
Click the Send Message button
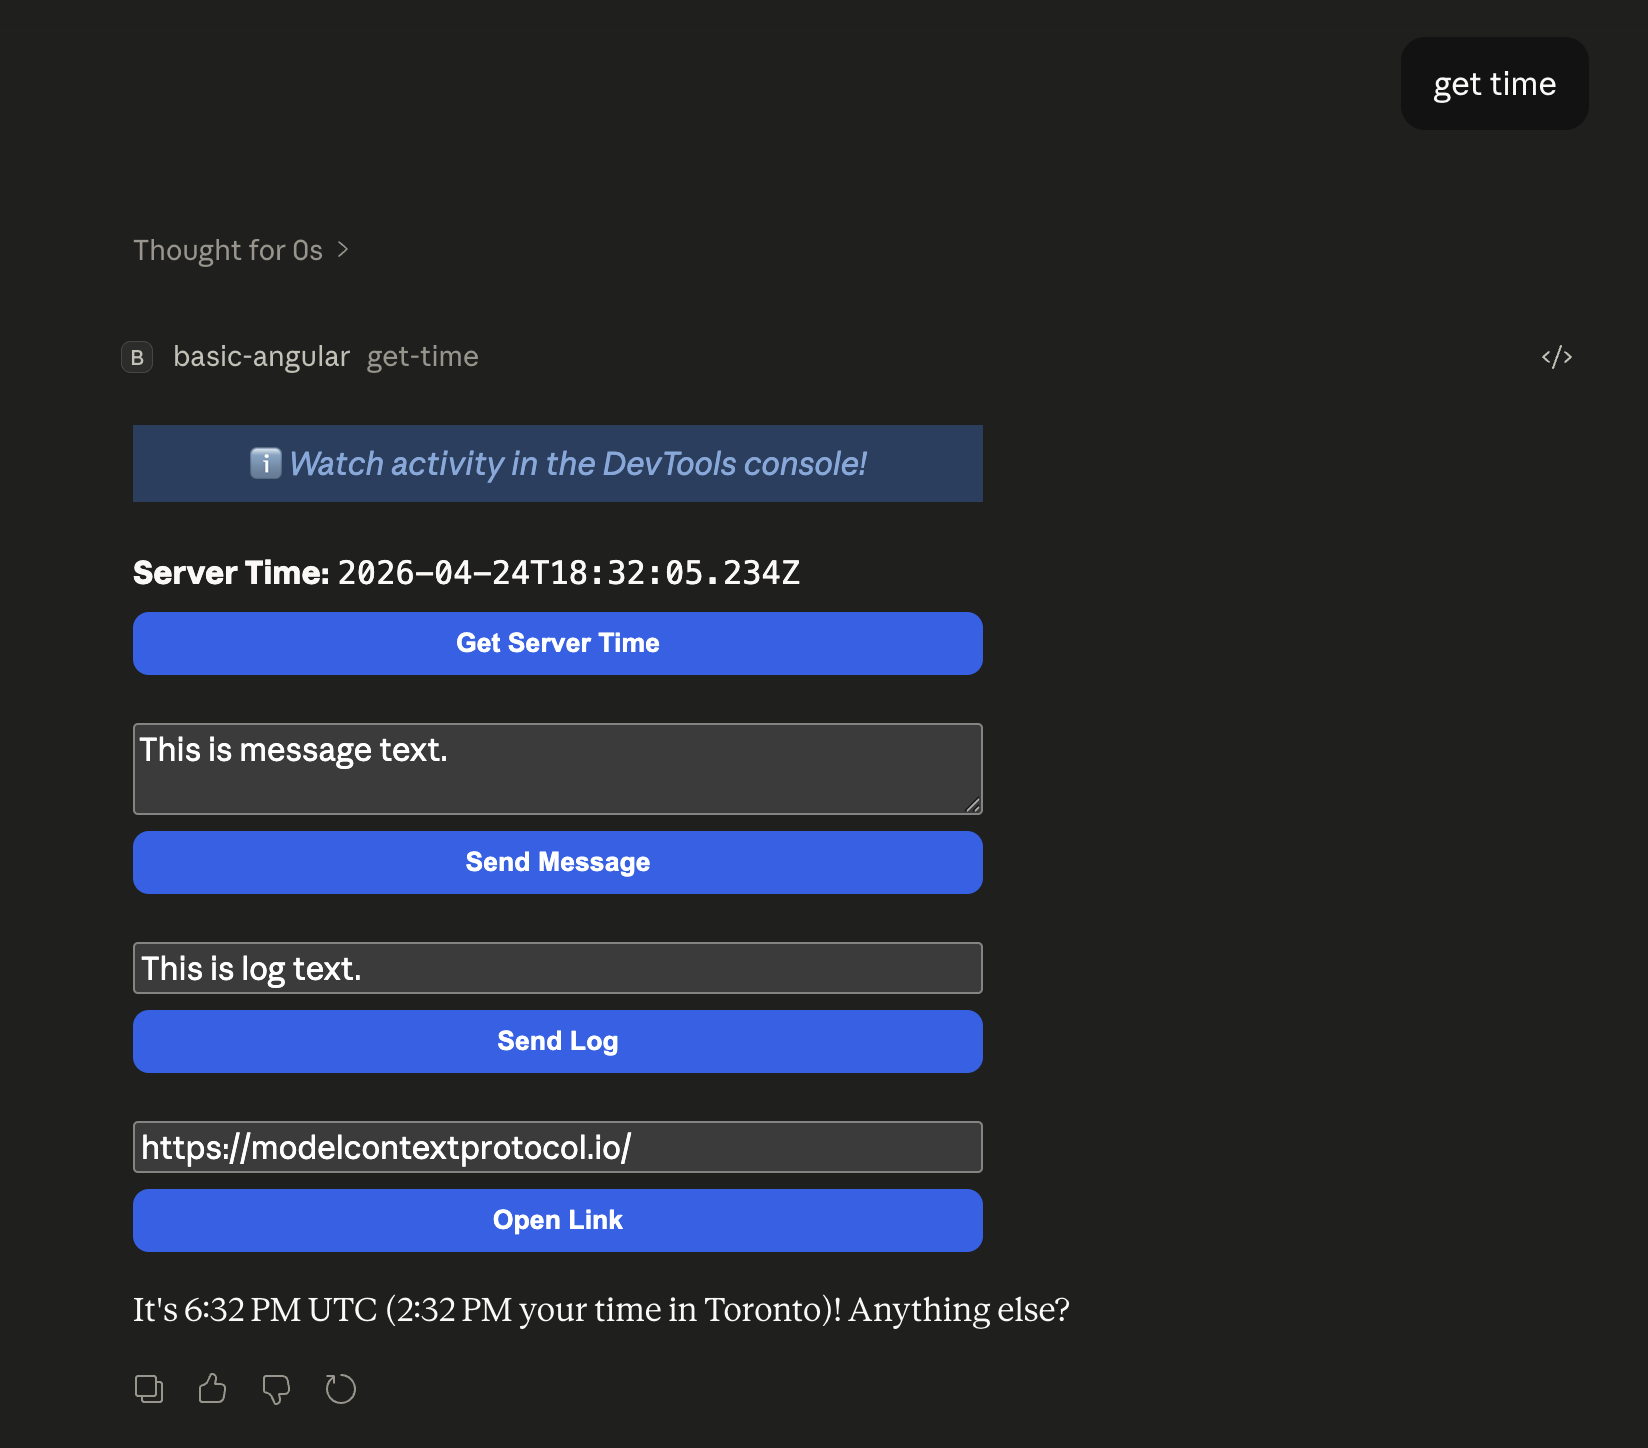pyautogui.click(x=557, y=862)
